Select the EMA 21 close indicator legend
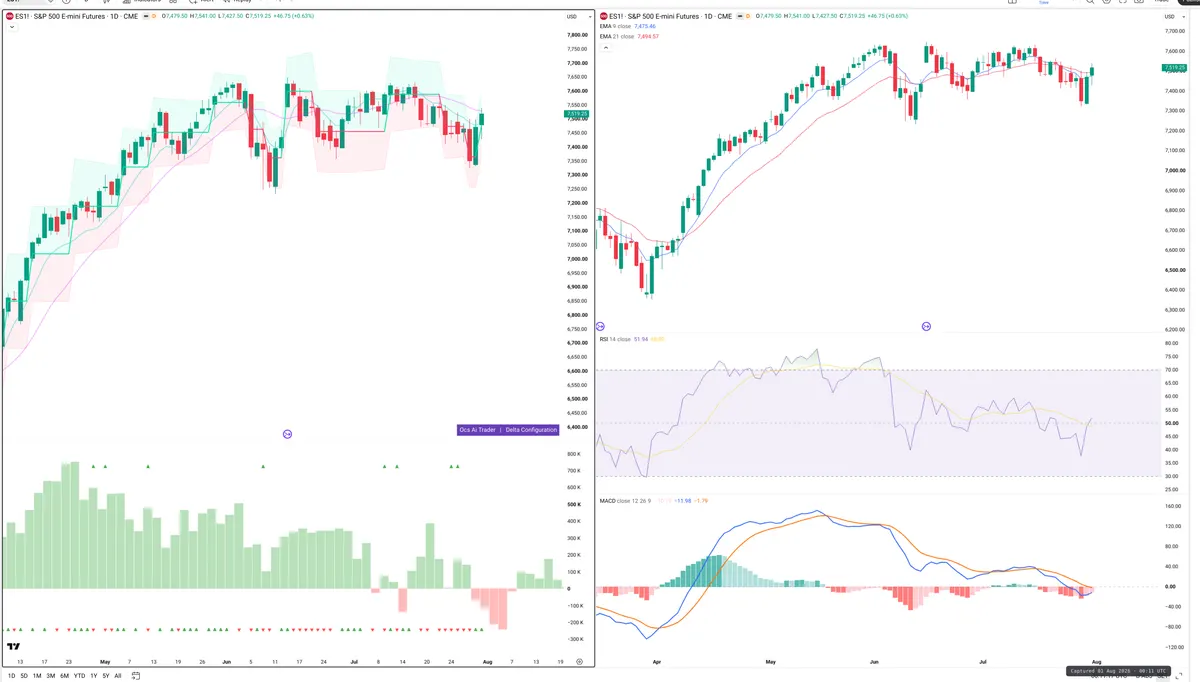This screenshot has height=682, width=1200. (617, 36)
